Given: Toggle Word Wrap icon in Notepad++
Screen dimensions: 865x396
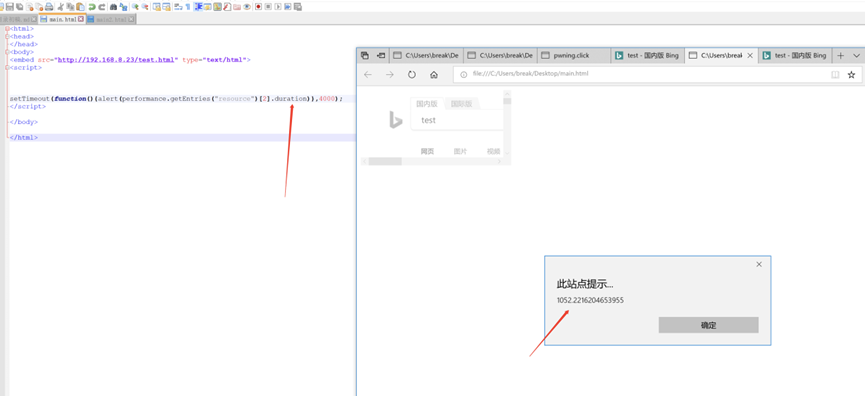Looking at the screenshot, I should 178,7.
